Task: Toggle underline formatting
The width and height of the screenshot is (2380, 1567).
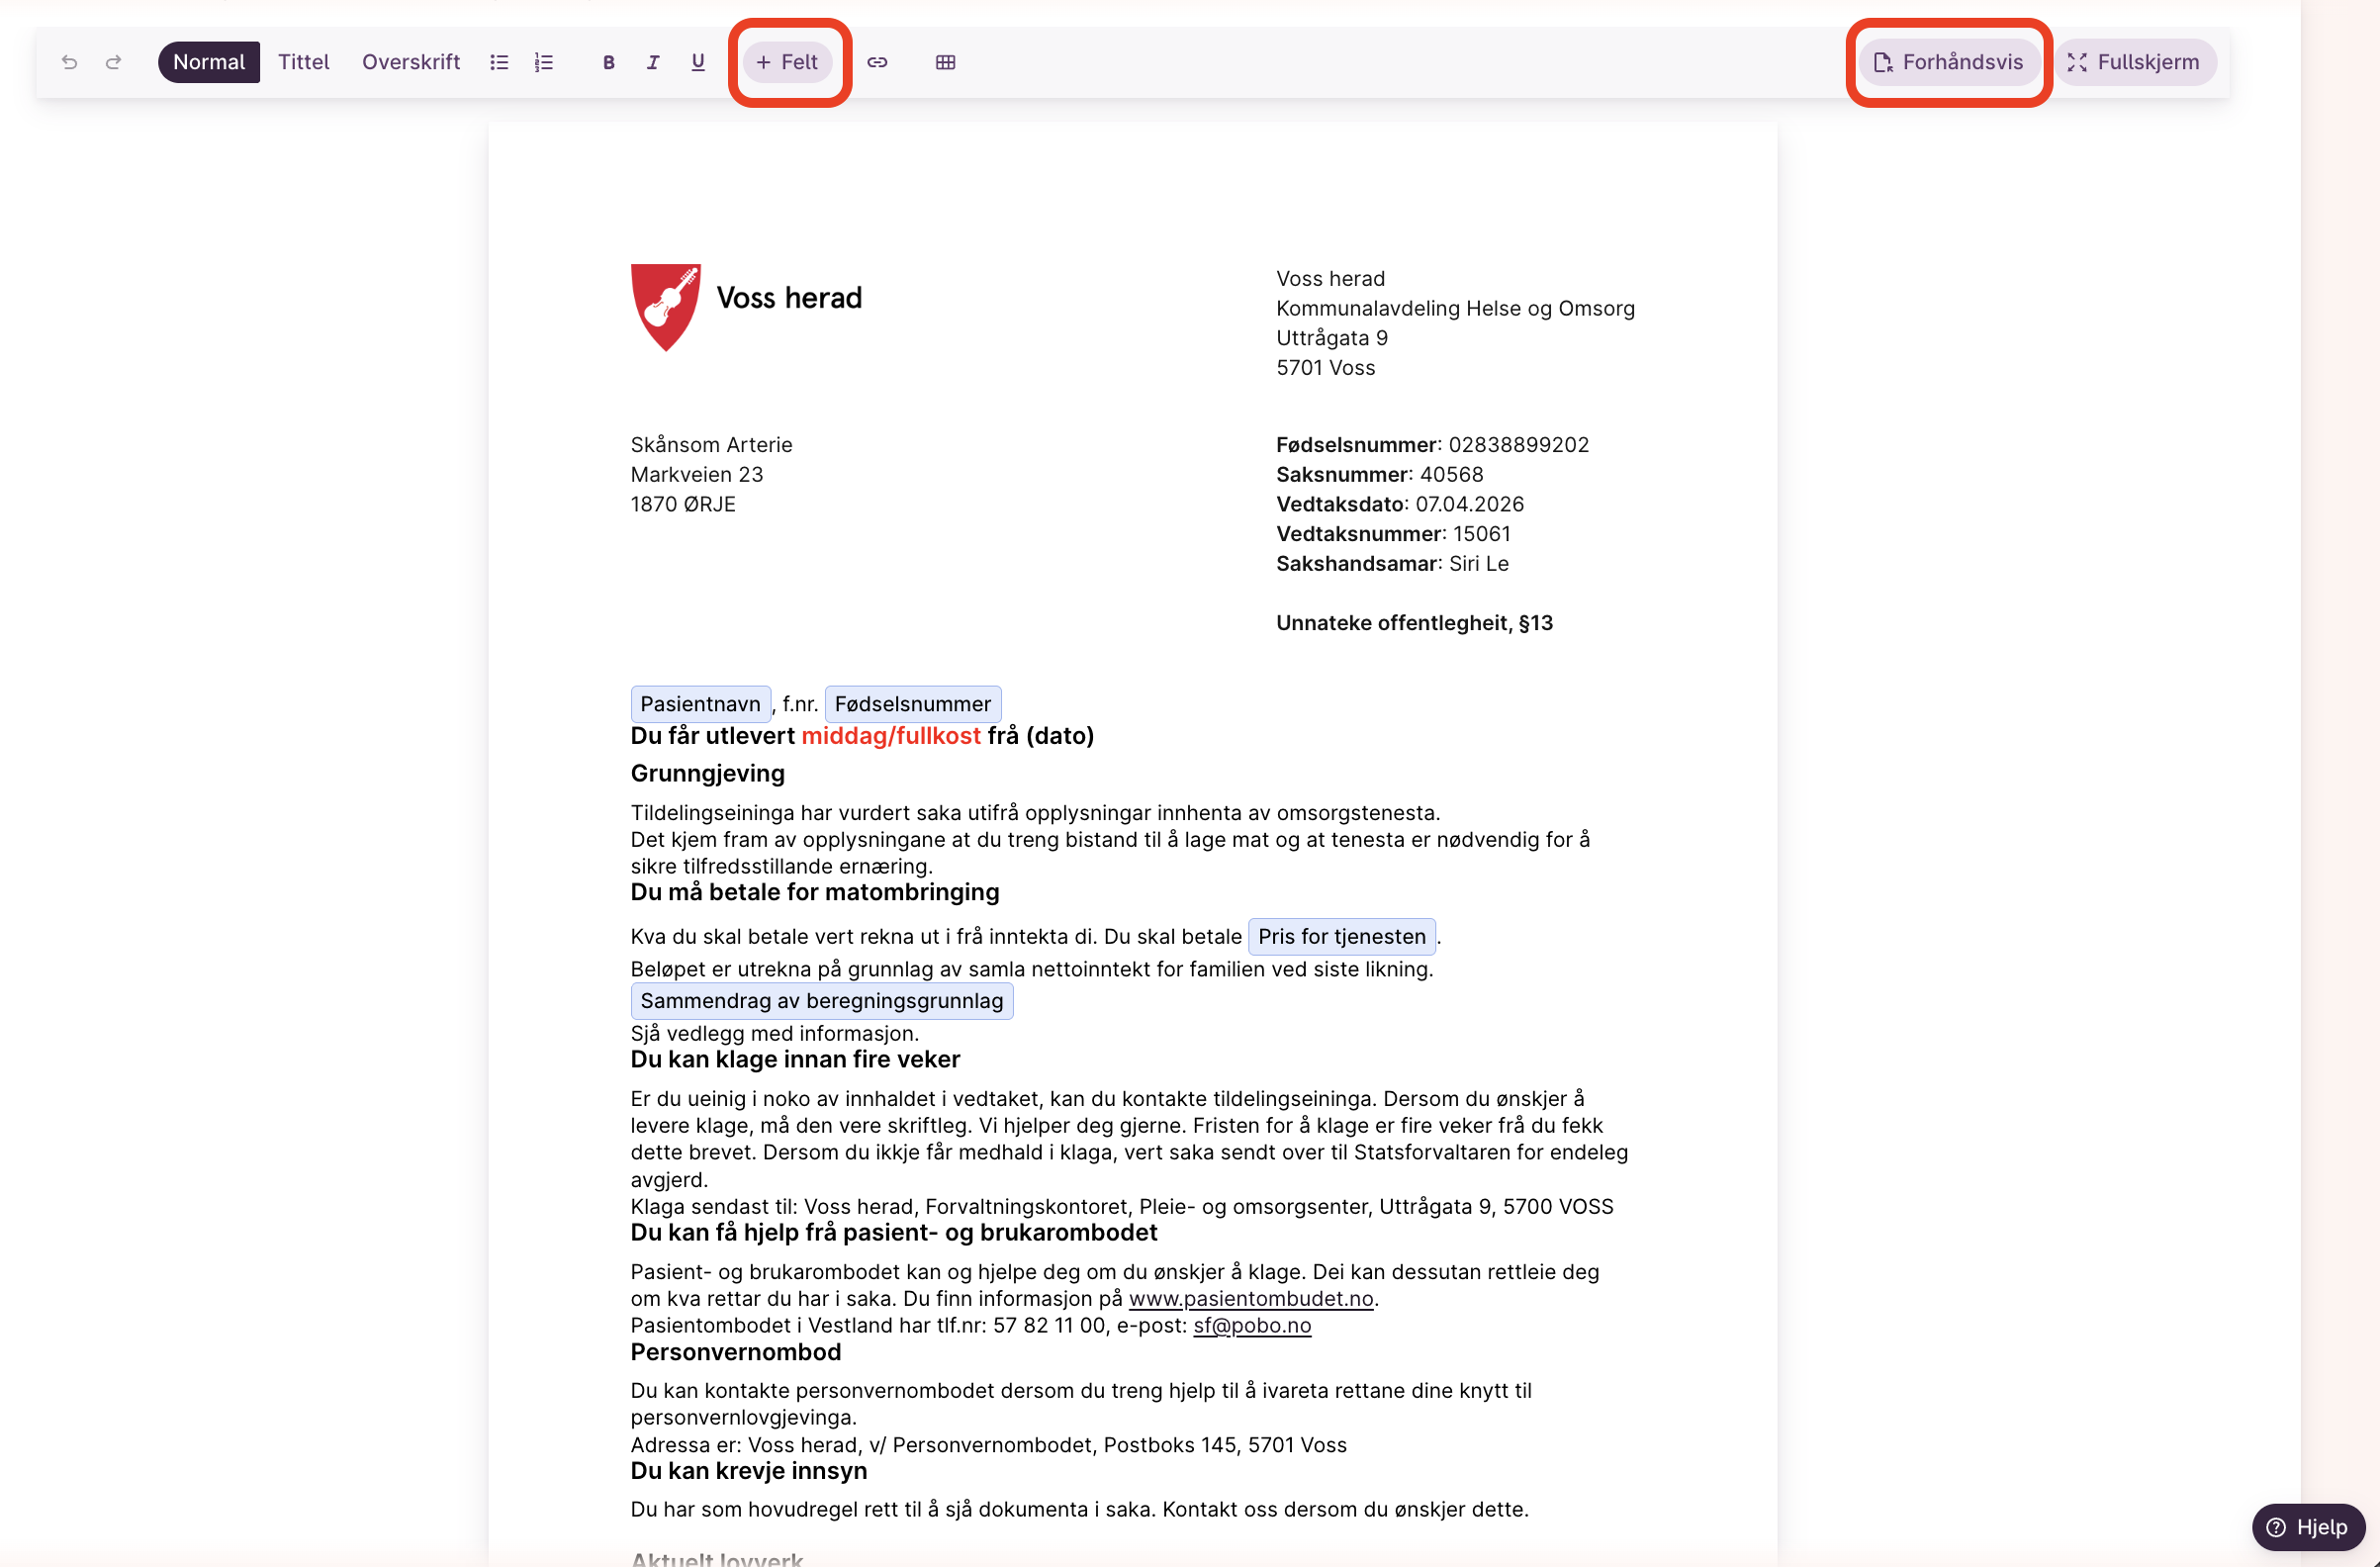Action: click(698, 62)
